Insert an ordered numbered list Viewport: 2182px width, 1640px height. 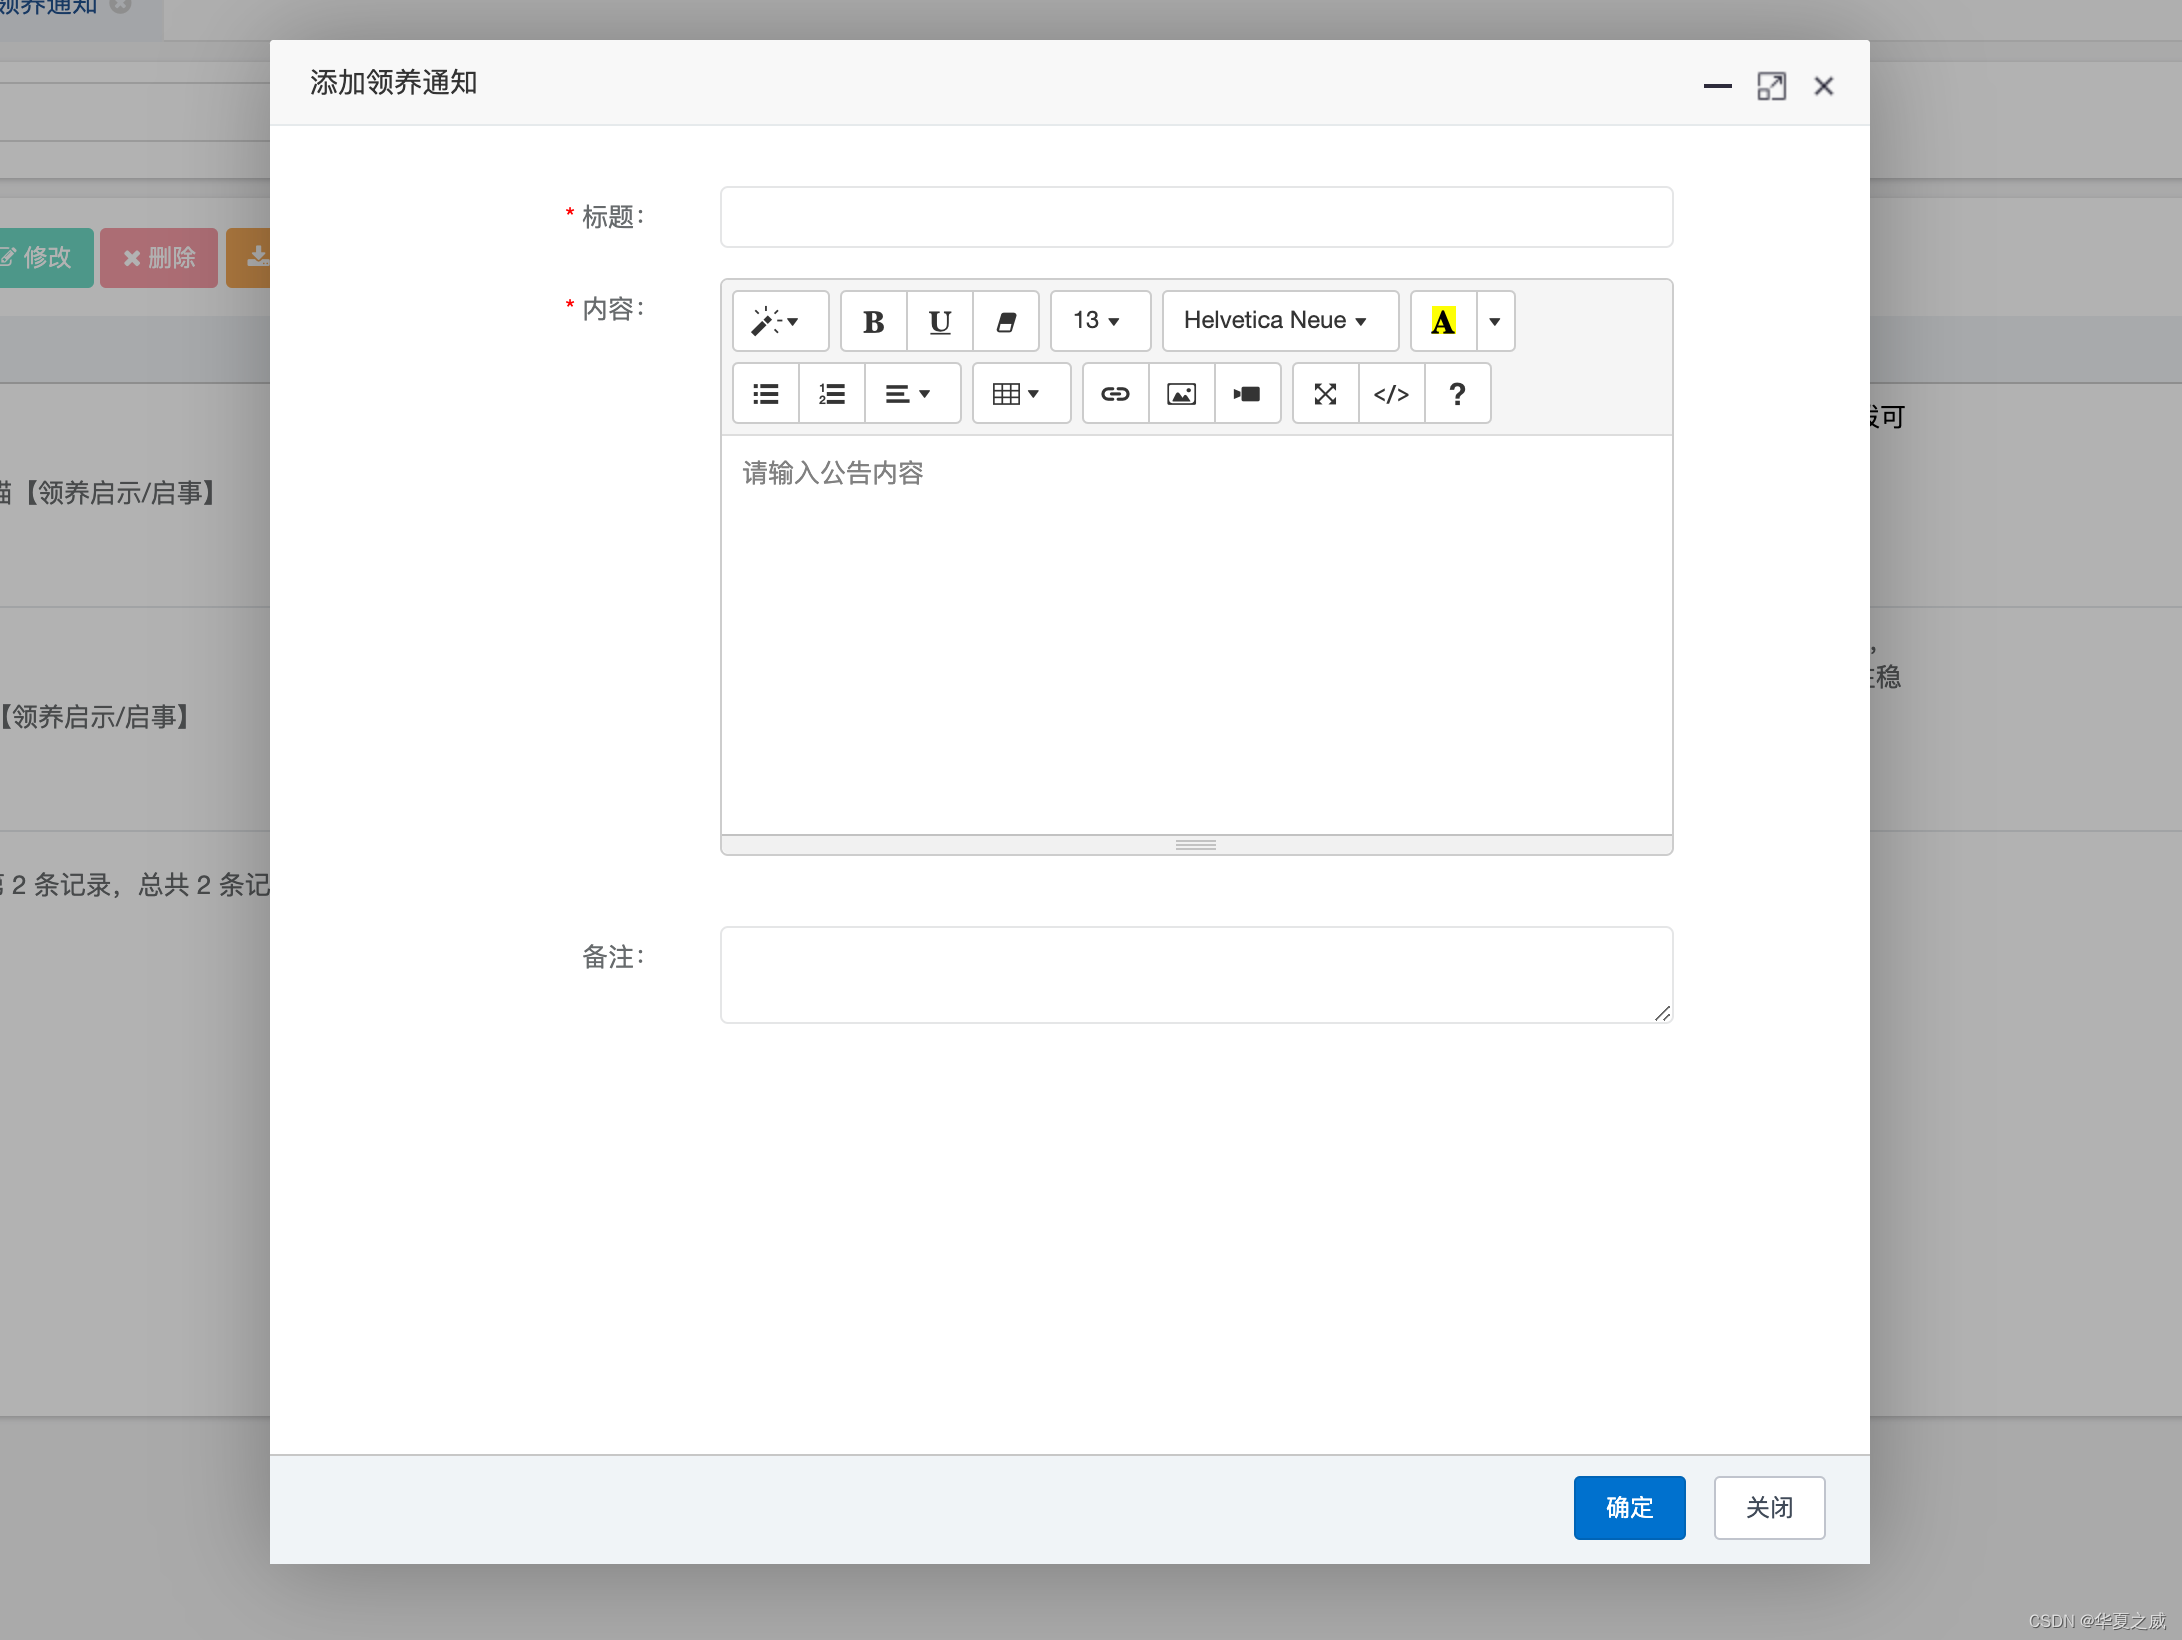[x=832, y=394]
